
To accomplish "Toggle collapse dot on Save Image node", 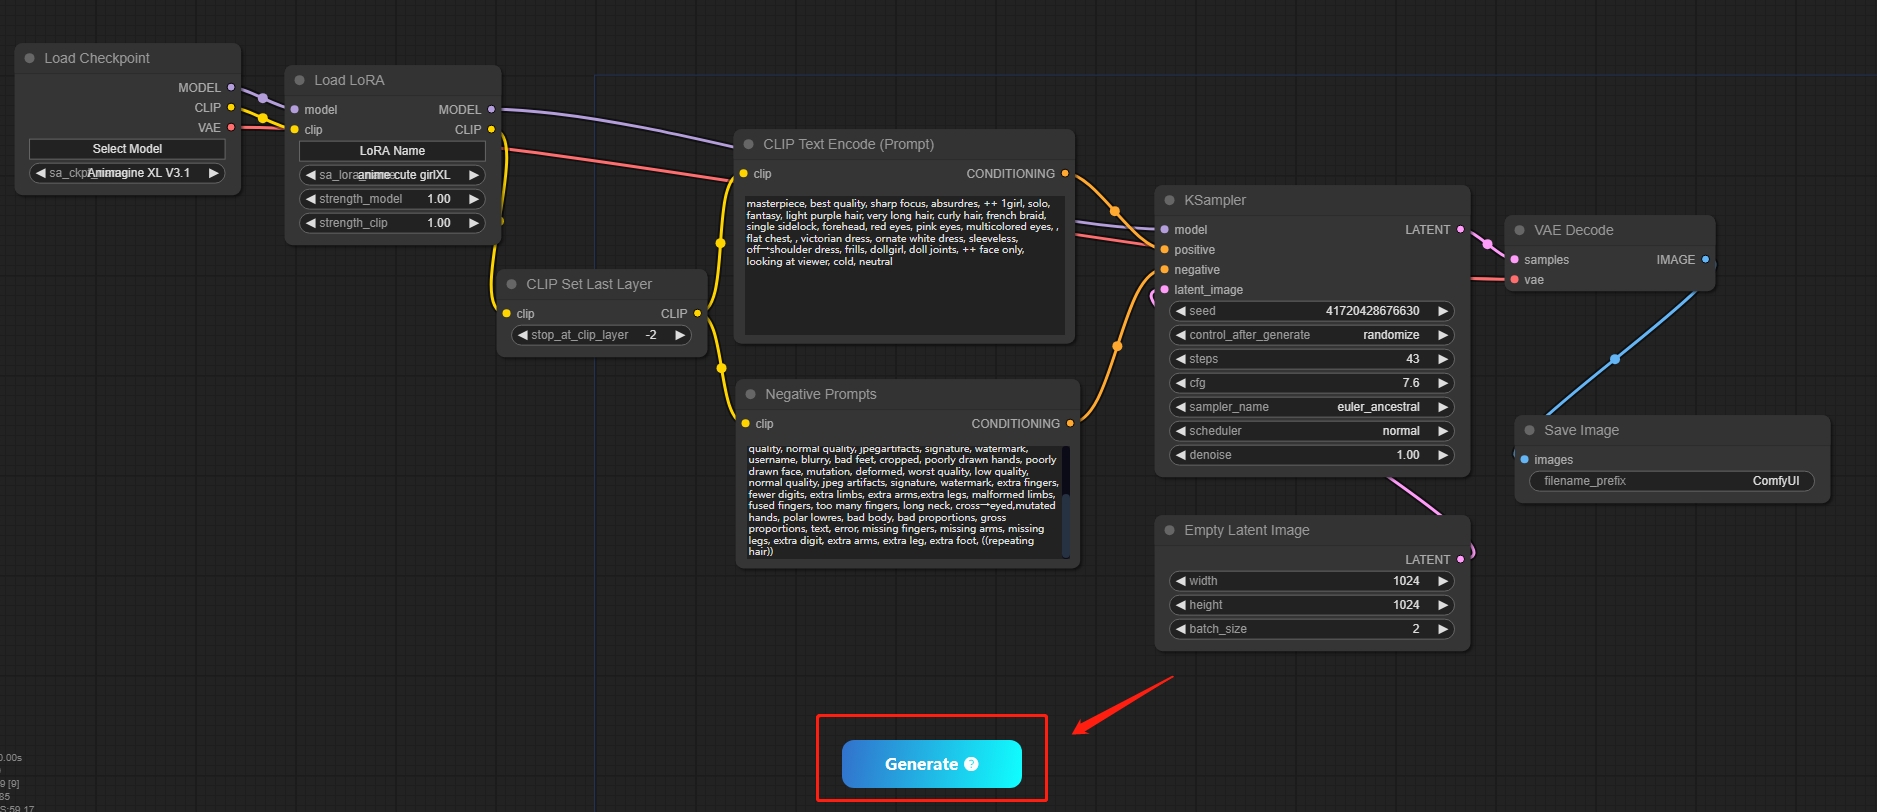I will [x=1529, y=430].
